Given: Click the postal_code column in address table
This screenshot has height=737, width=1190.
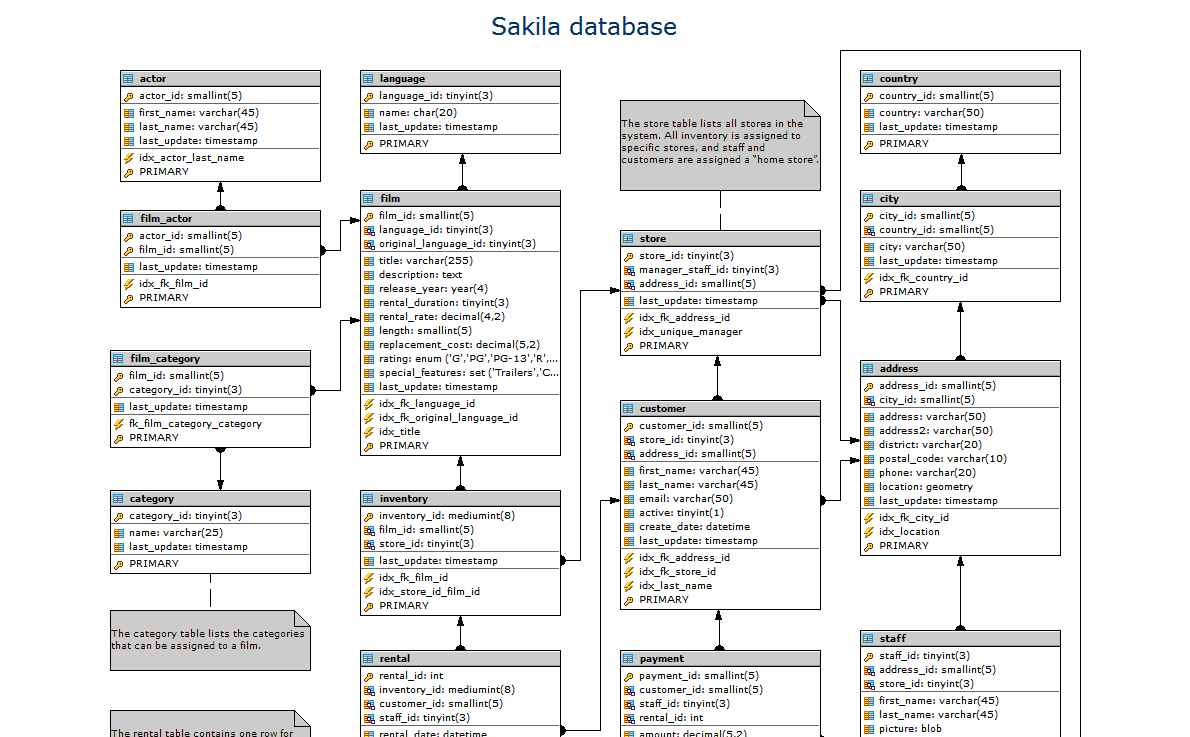Looking at the screenshot, I should (x=942, y=459).
